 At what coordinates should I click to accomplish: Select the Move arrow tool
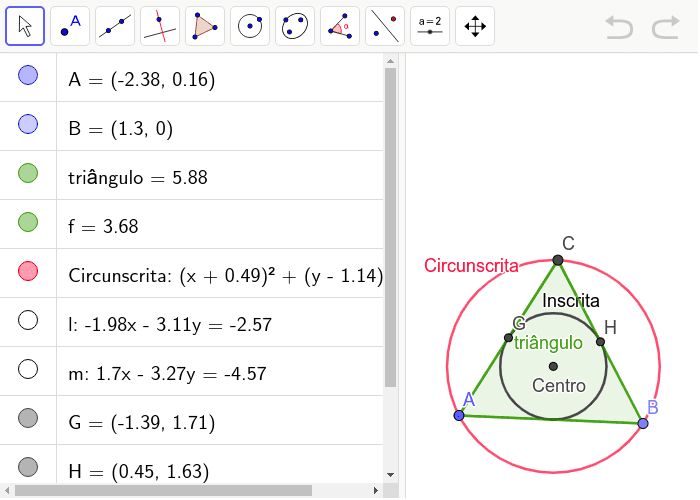coord(25,26)
